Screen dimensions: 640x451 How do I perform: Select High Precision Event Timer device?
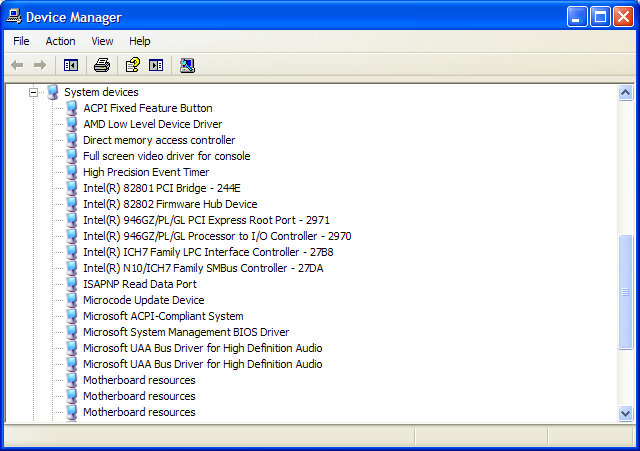click(146, 172)
